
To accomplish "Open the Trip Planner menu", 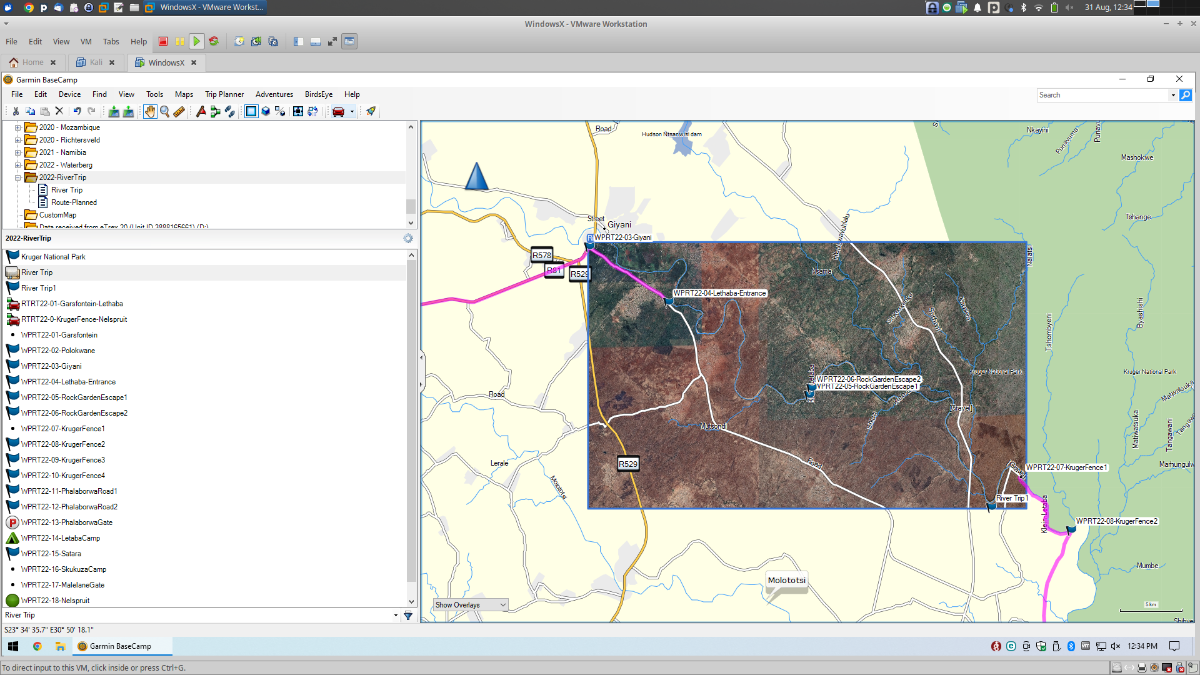I will 224,94.
